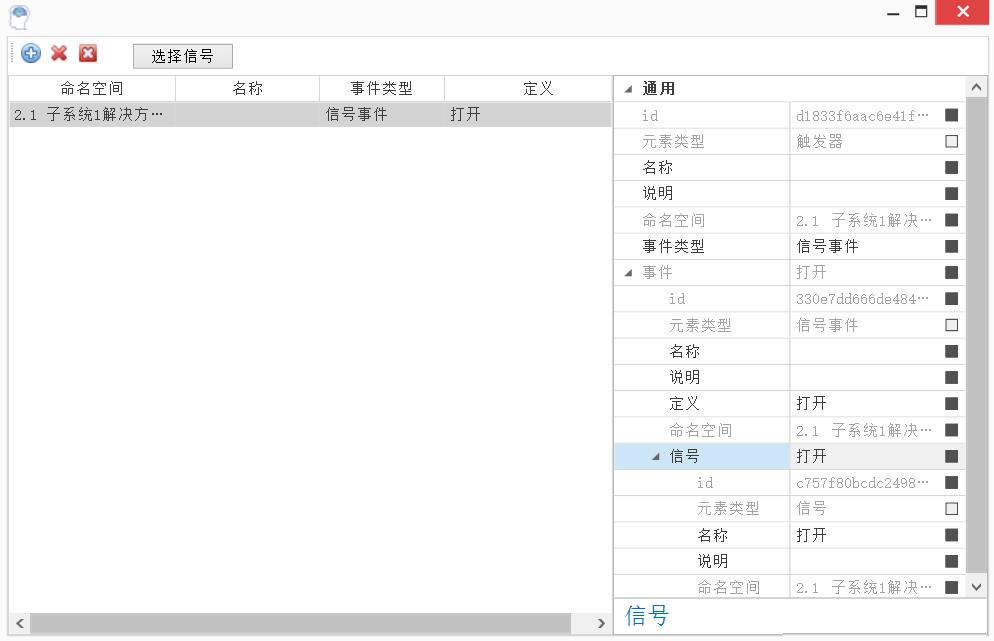Click the marker square for top-level 名称 row
This screenshot has width=994, height=641.
[x=952, y=167]
